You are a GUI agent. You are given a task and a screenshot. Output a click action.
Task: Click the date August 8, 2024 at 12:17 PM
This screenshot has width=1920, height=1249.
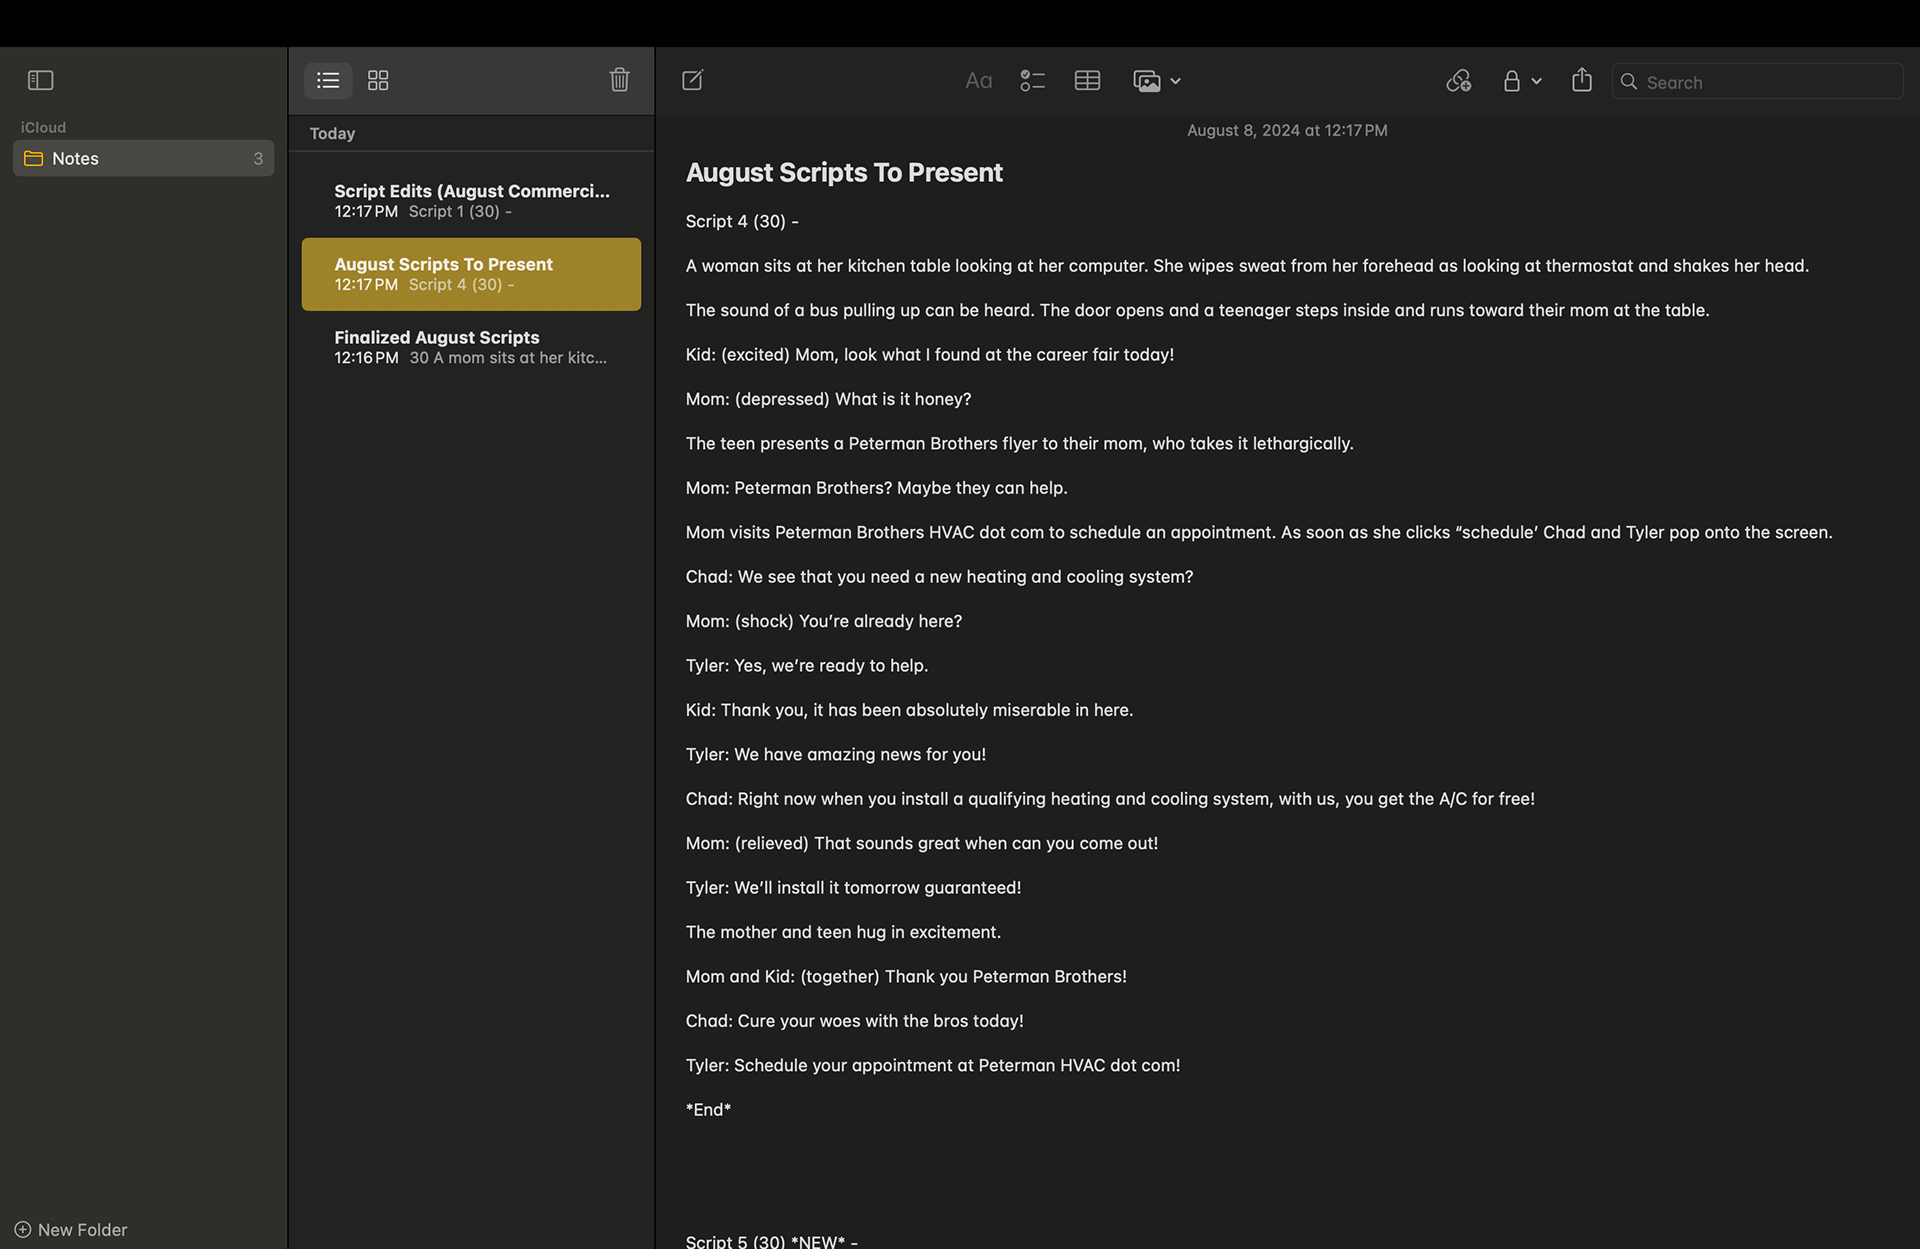(1287, 130)
